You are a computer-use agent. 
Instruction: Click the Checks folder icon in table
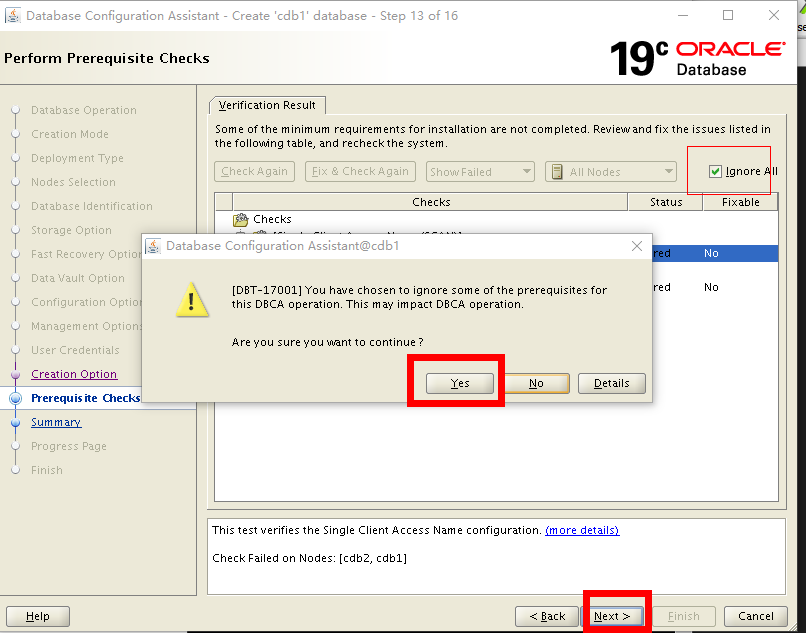pos(240,220)
